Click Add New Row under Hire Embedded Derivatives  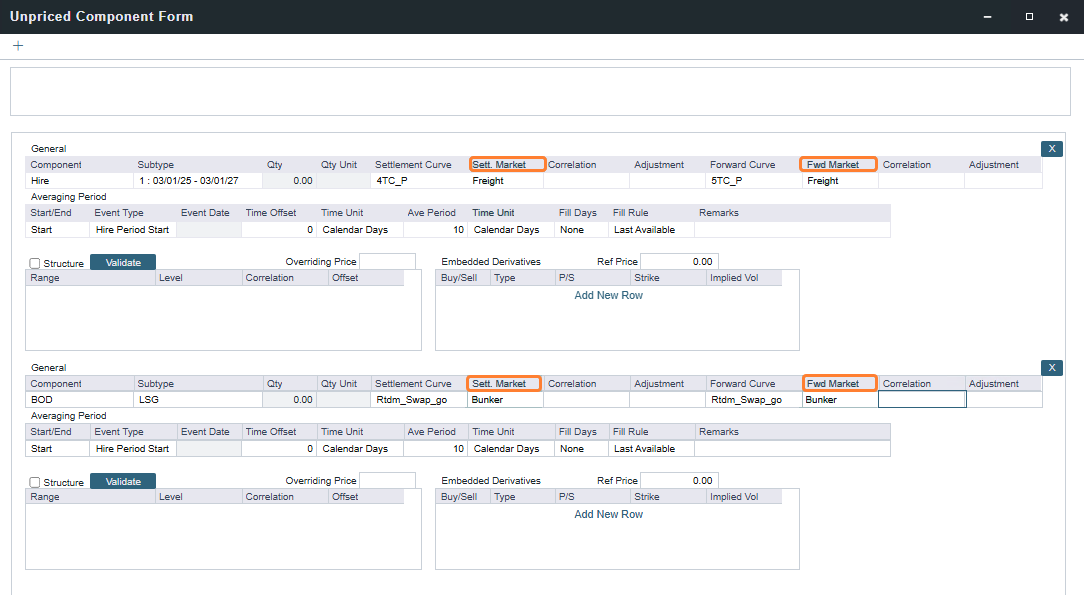(608, 296)
